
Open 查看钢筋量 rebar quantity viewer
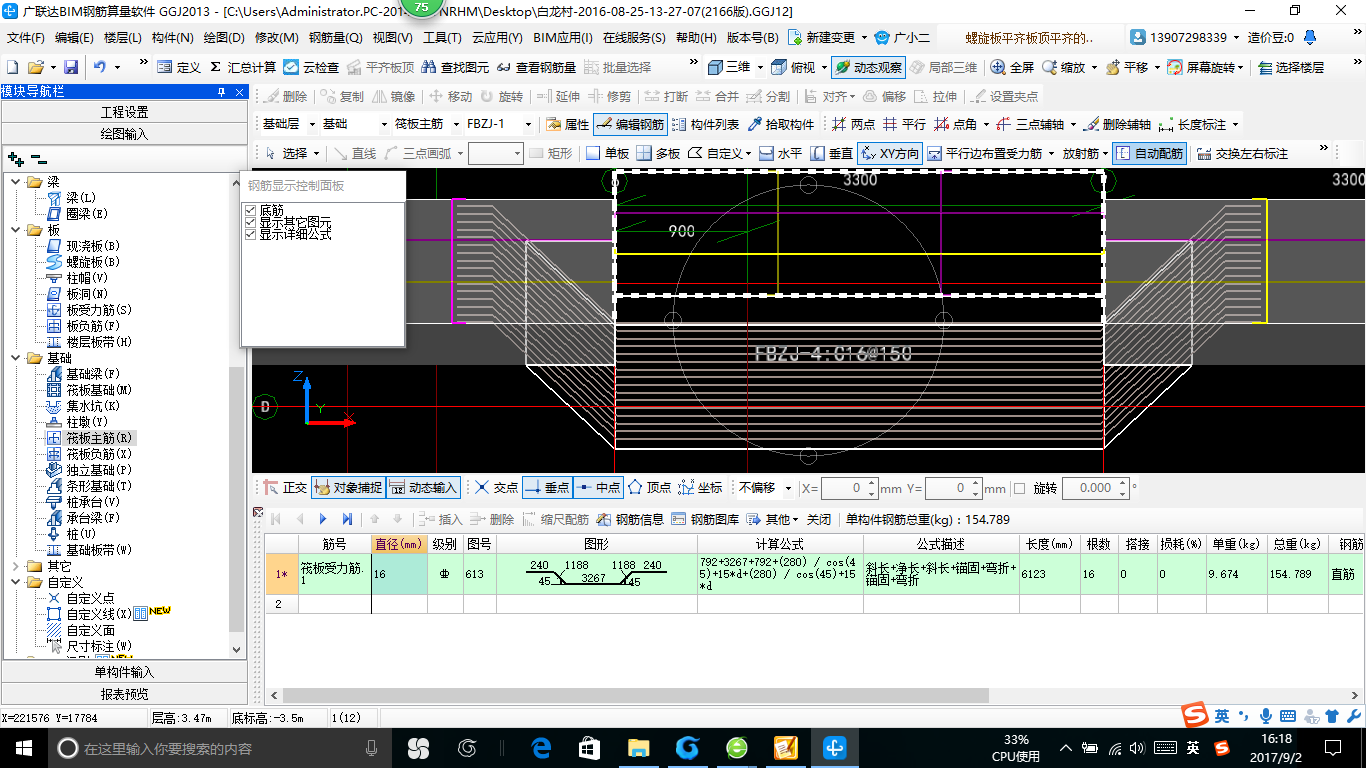[x=536, y=67]
